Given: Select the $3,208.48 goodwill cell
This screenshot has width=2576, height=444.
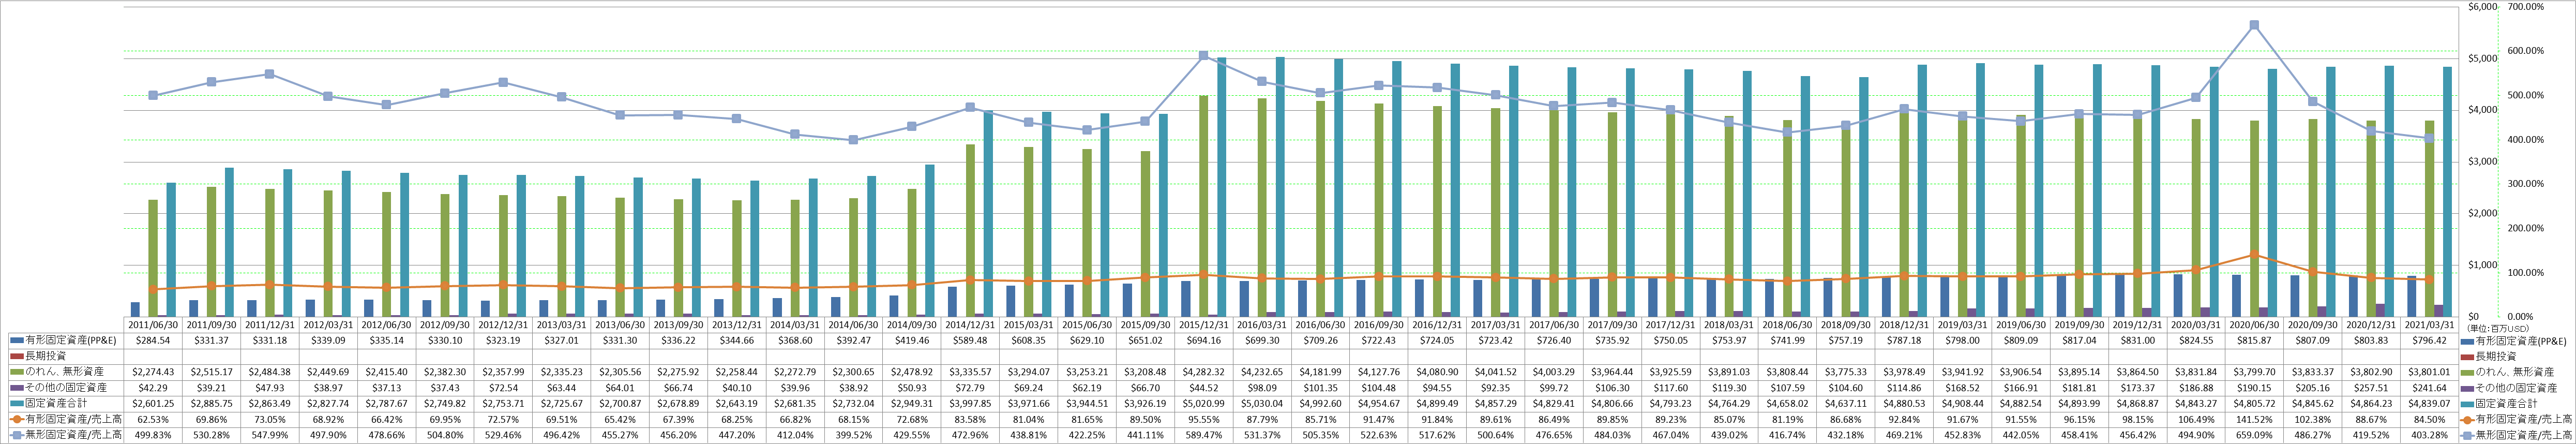Looking at the screenshot, I should click(1145, 371).
